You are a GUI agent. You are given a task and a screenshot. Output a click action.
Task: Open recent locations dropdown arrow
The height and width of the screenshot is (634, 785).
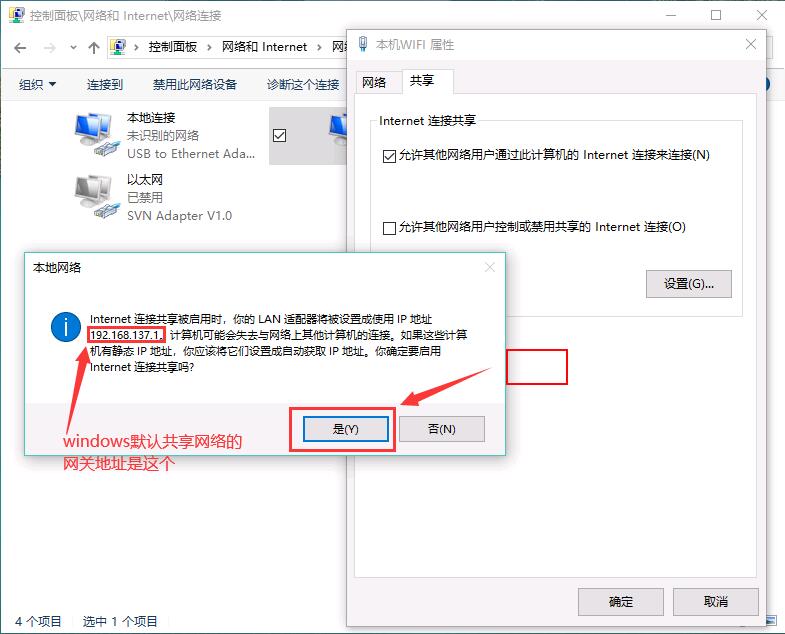coord(74,48)
